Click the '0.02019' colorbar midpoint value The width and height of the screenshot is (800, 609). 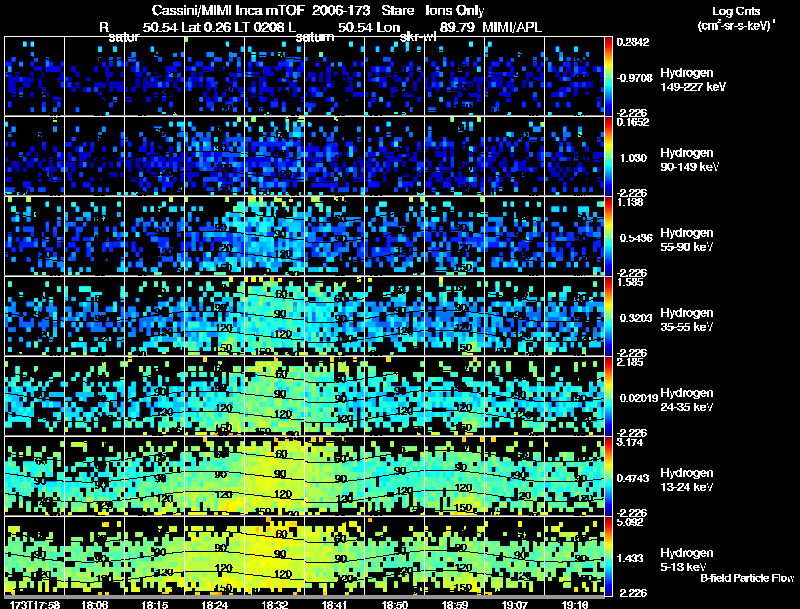[x=639, y=398]
